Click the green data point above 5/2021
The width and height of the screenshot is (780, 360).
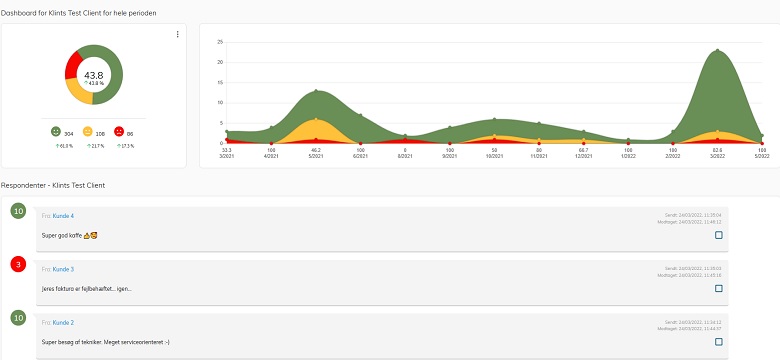[x=316, y=91]
